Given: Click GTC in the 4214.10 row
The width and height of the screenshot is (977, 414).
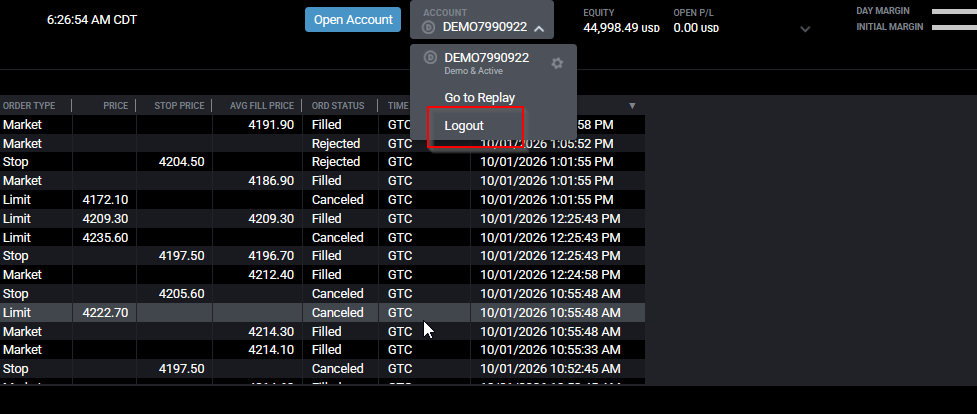Looking at the screenshot, I should click(x=400, y=349).
